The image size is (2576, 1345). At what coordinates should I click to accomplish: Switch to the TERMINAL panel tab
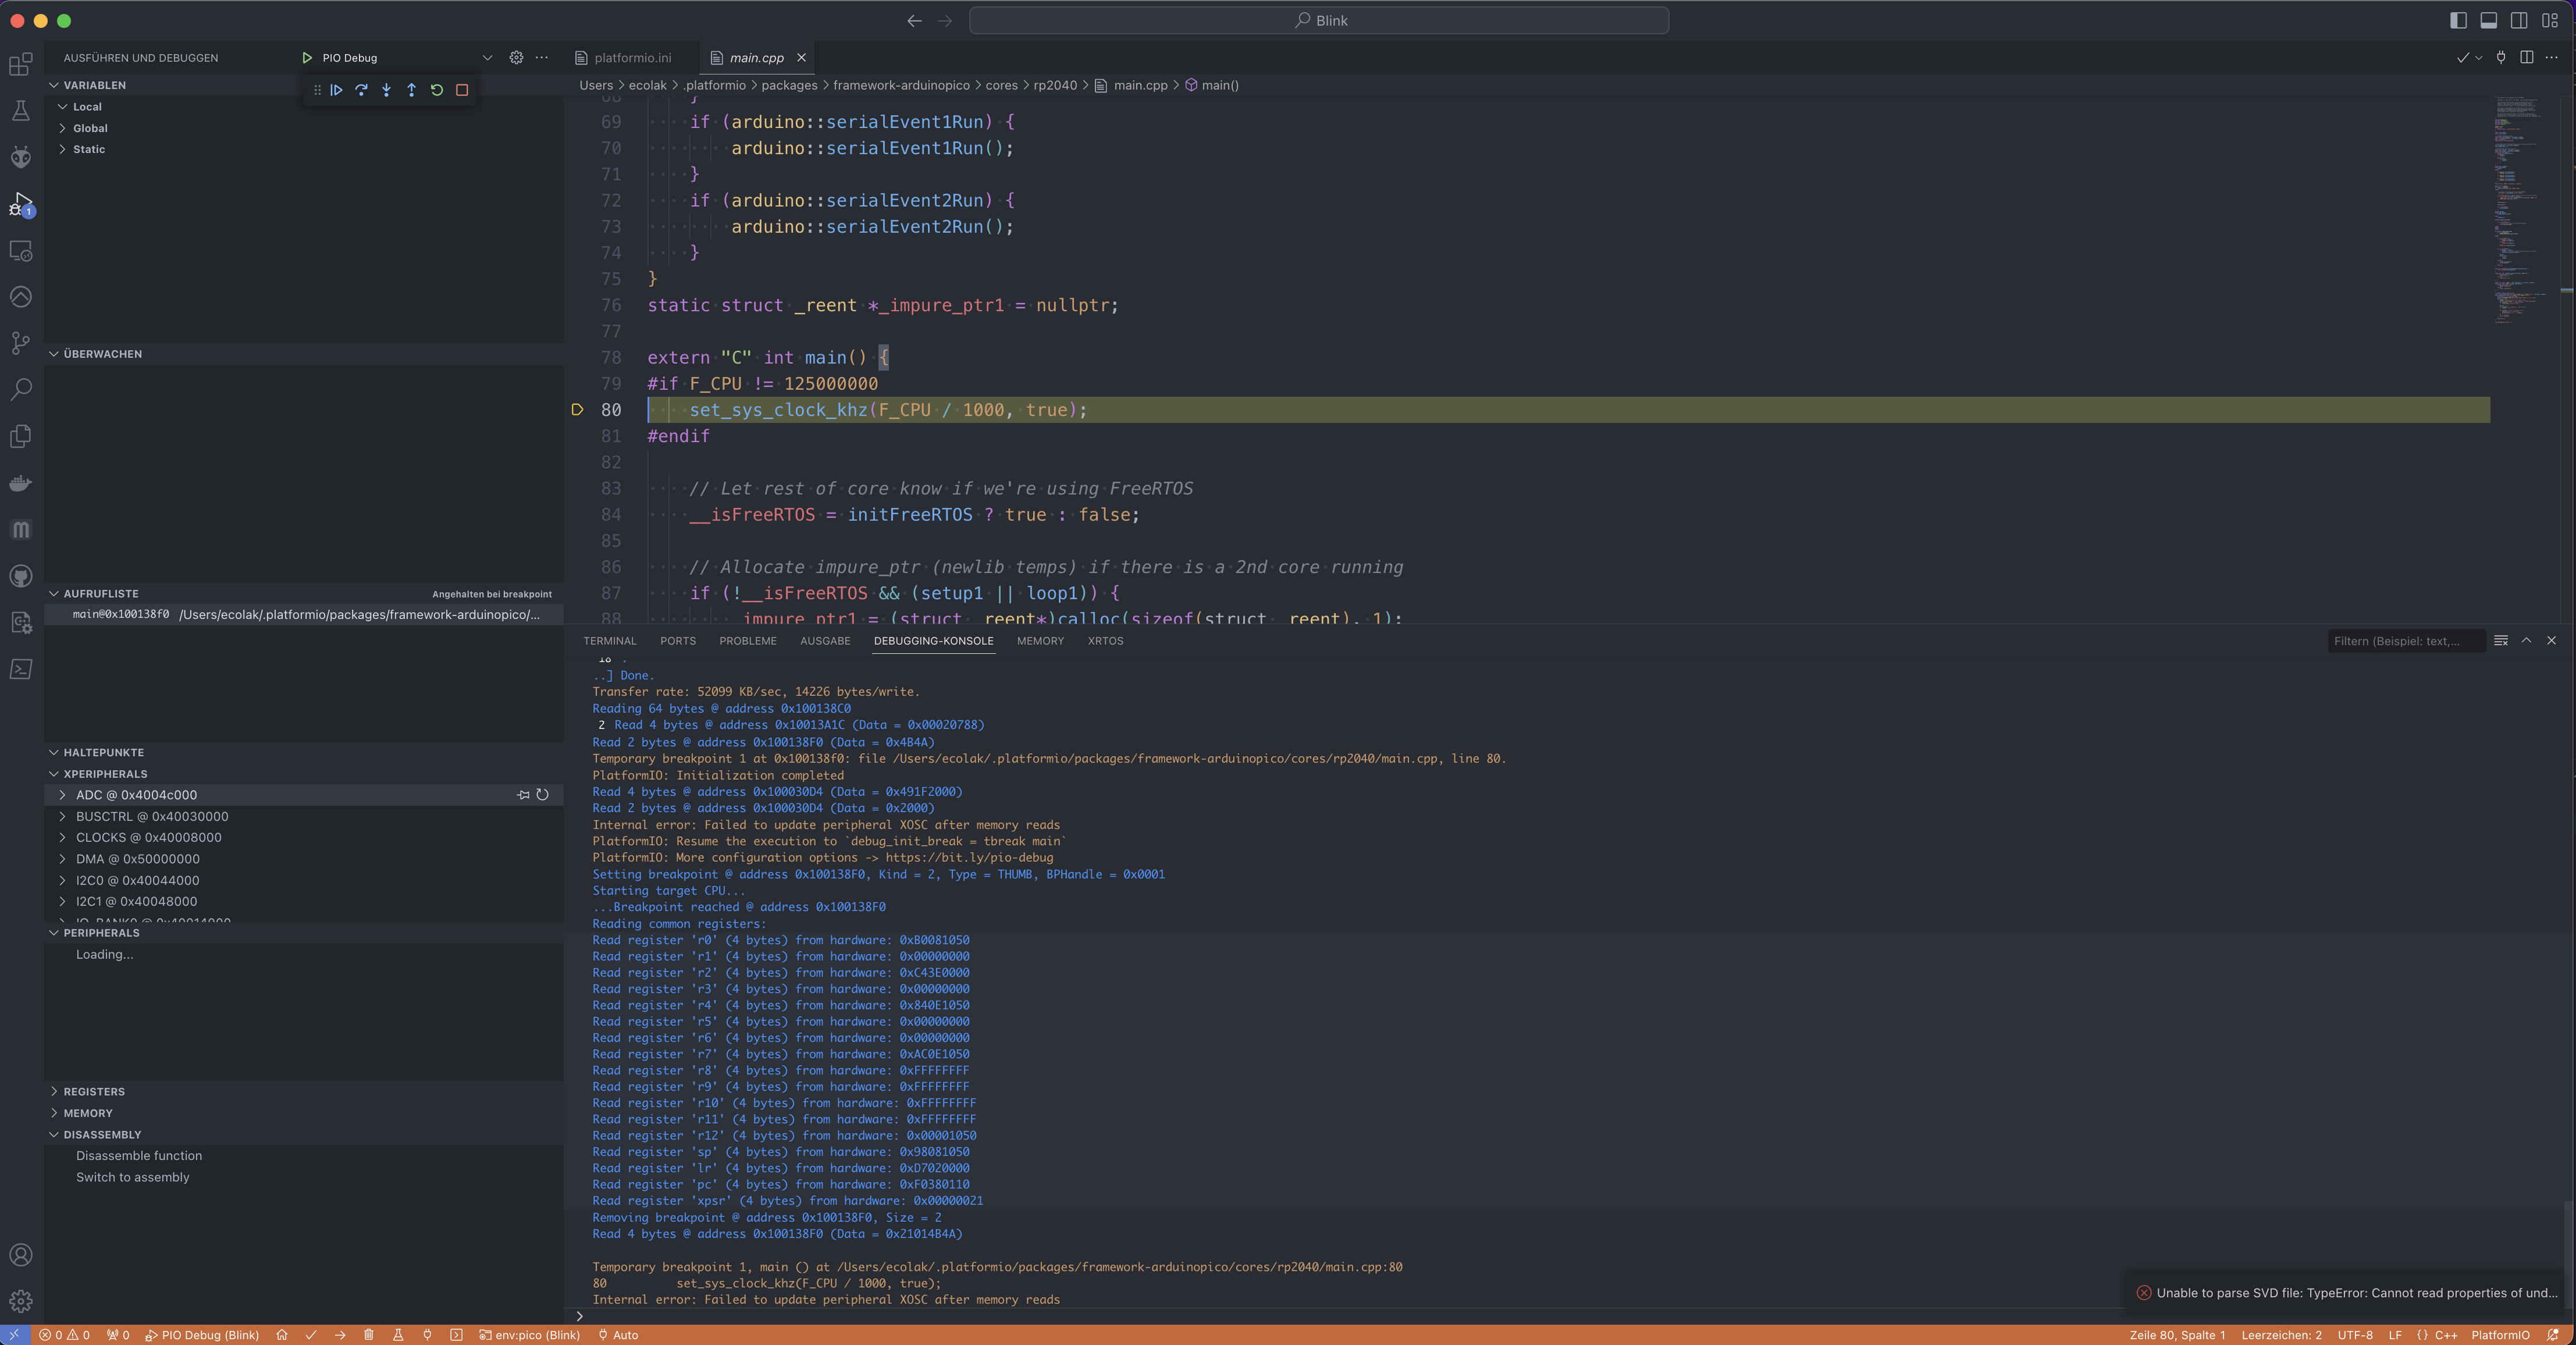click(609, 641)
